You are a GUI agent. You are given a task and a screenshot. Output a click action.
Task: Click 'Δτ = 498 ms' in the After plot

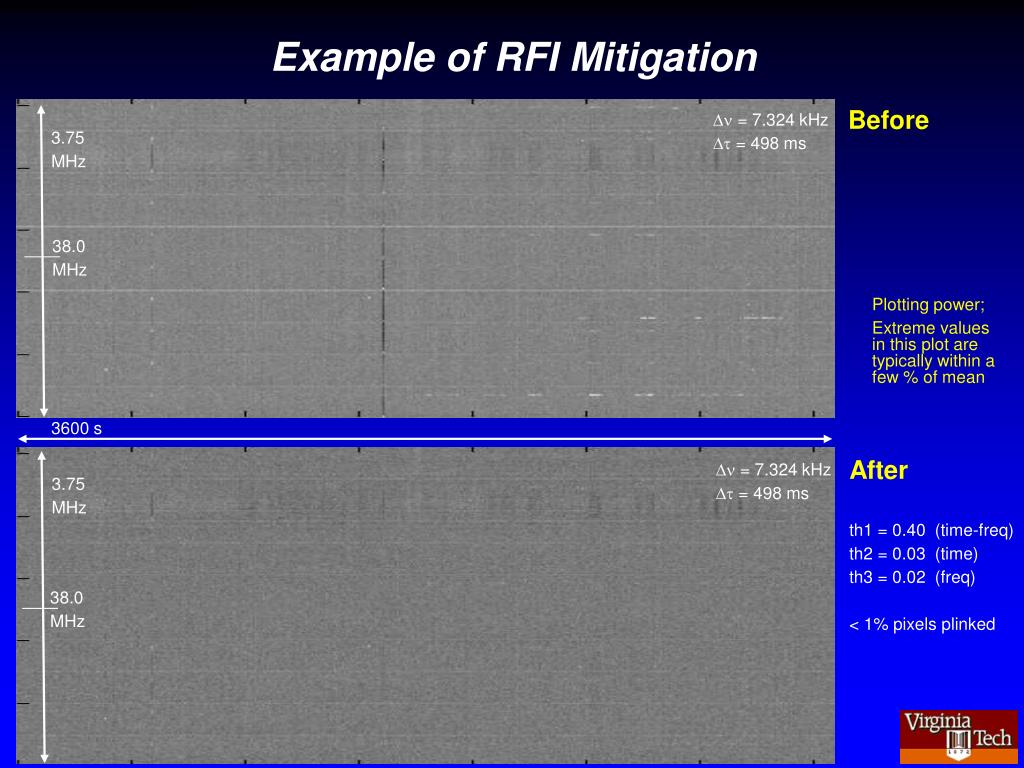762,493
